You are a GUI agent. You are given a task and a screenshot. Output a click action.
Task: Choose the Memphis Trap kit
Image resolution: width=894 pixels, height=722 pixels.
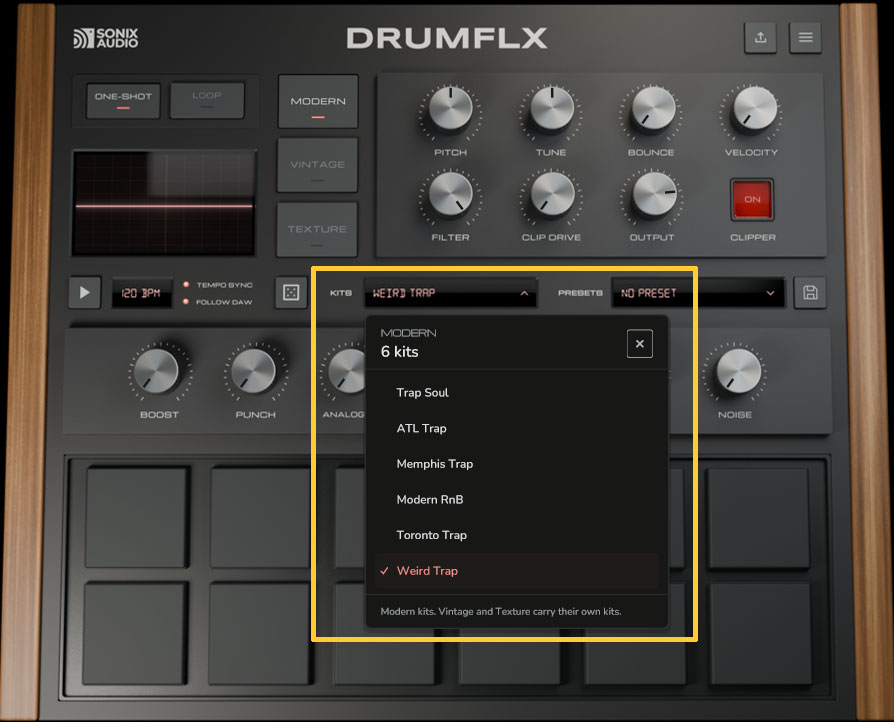coord(517,464)
